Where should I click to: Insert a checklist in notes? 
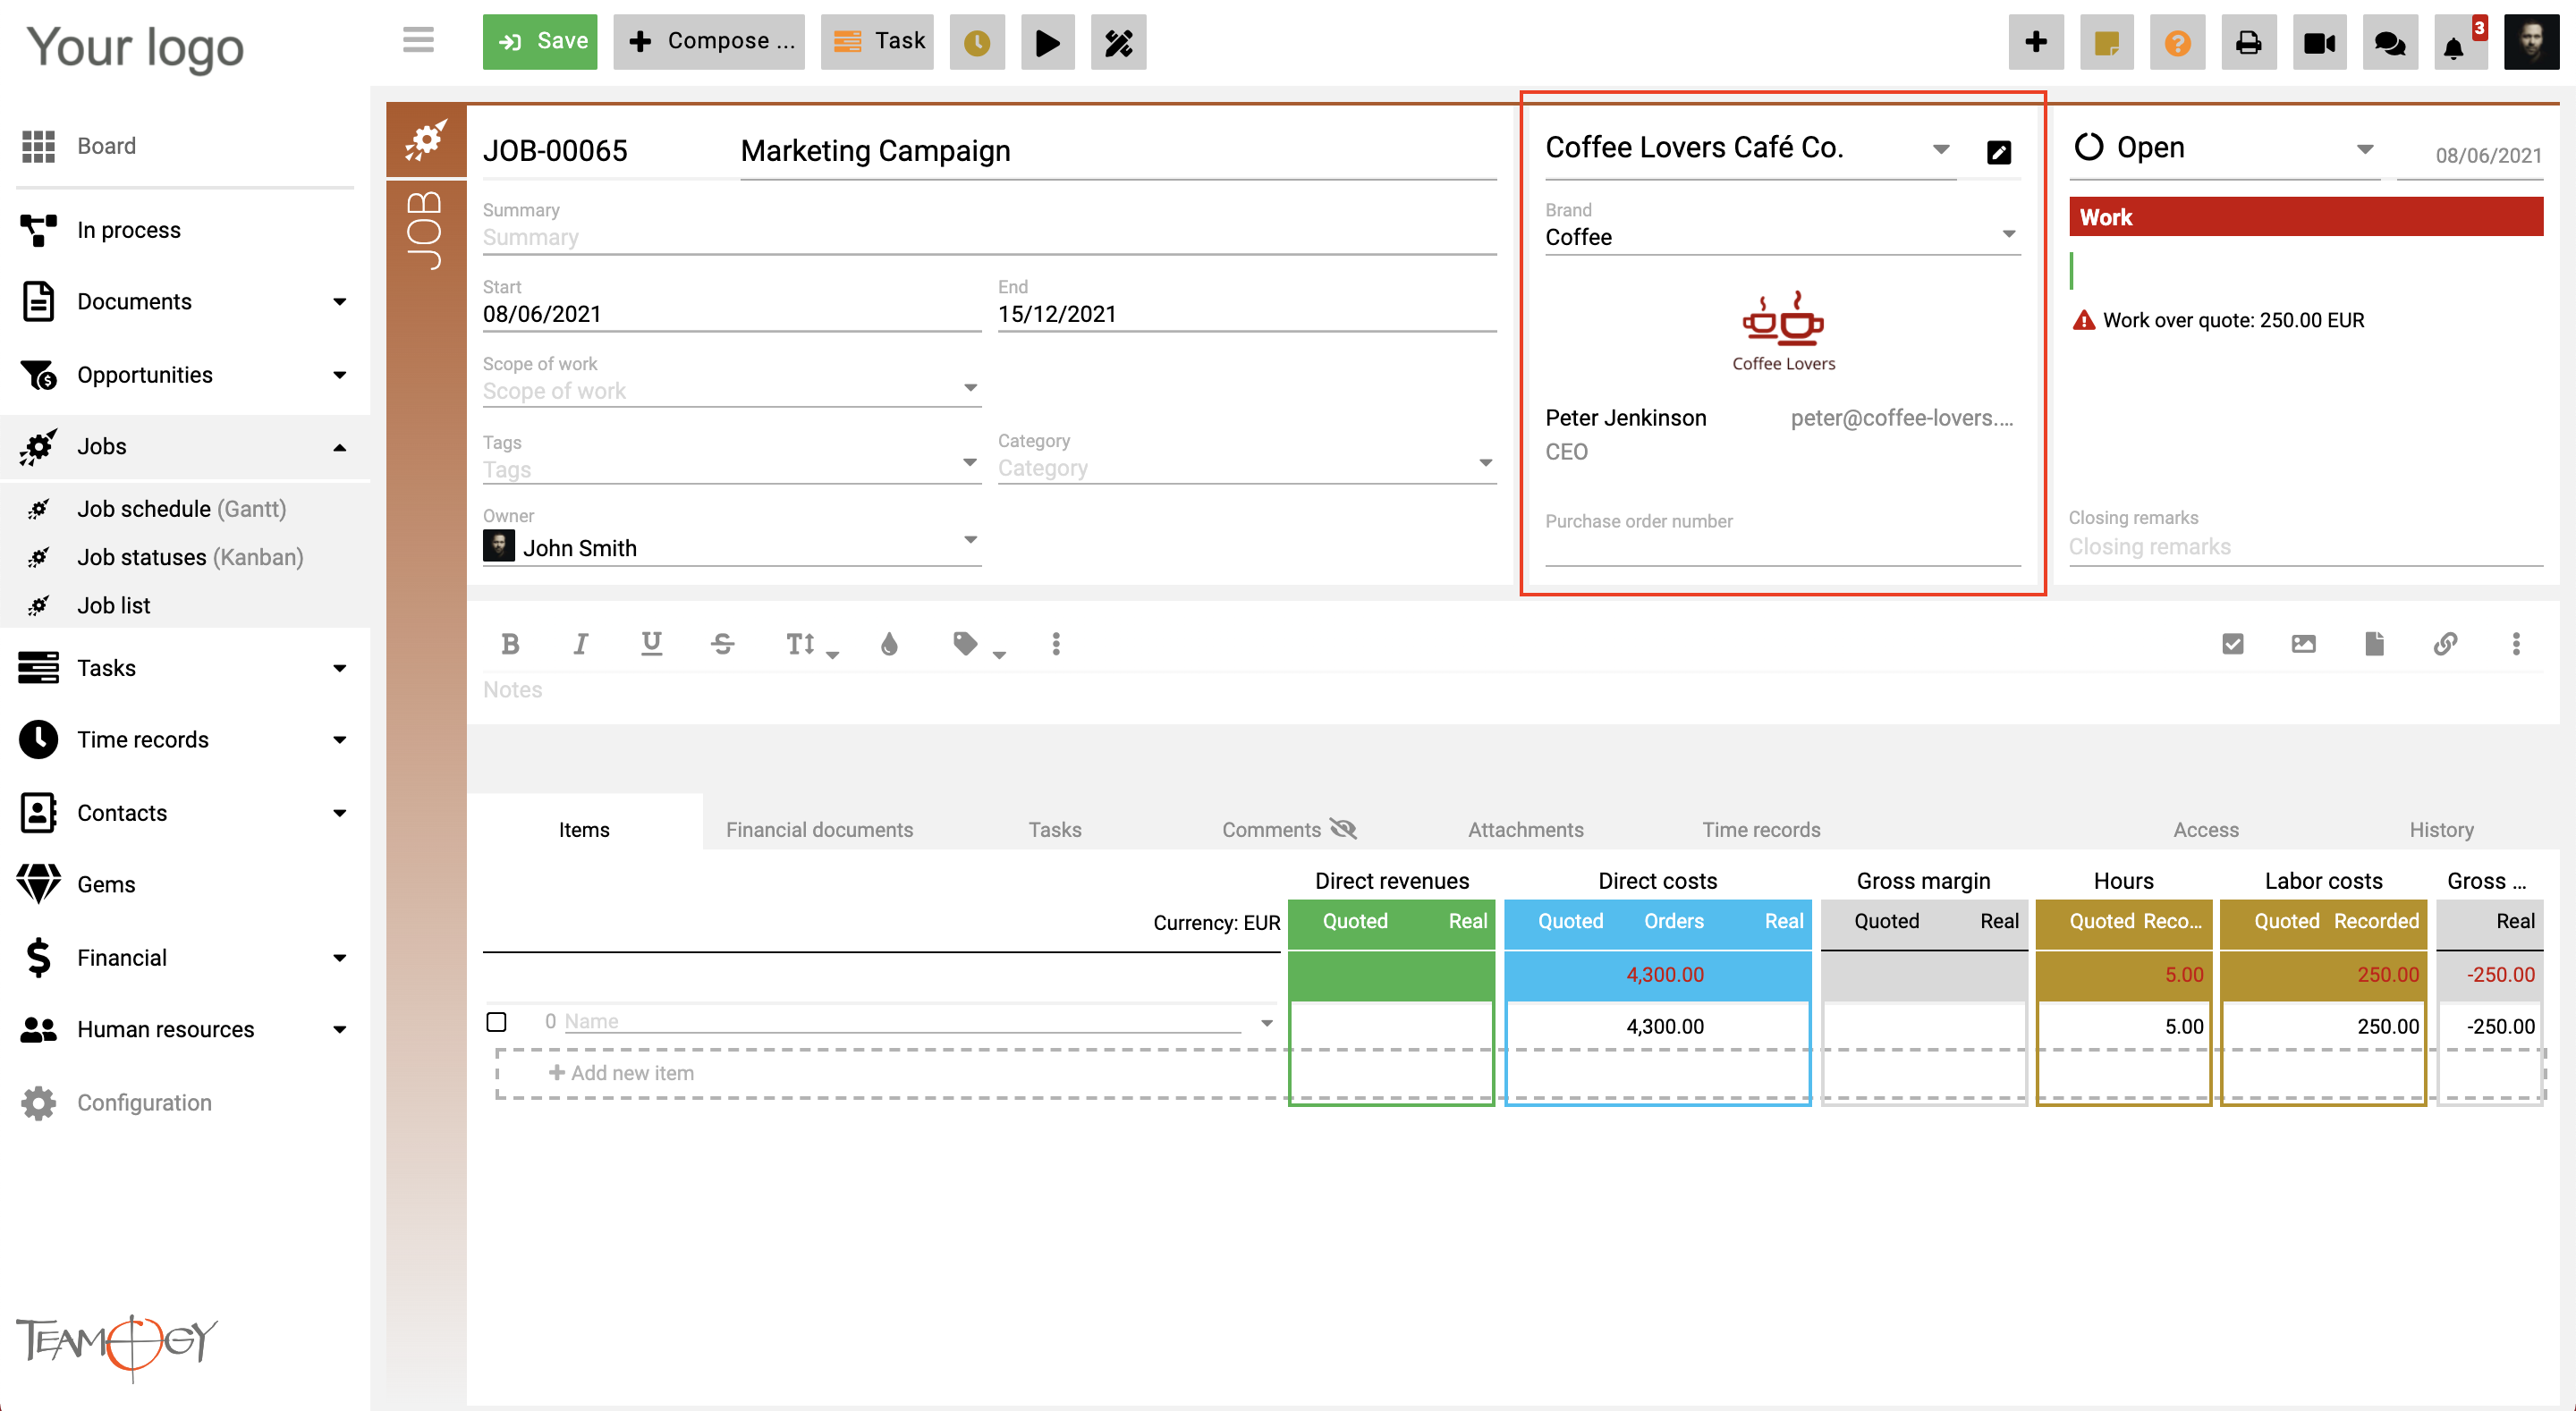tap(2232, 644)
